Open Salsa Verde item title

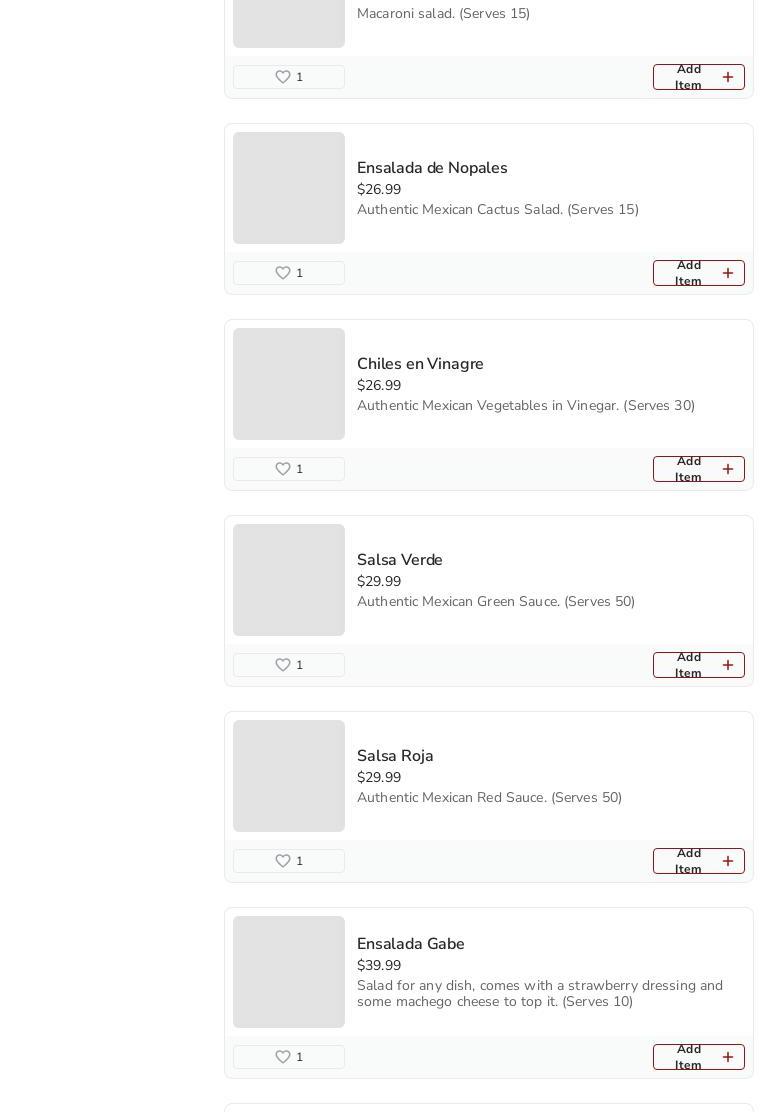point(399,560)
